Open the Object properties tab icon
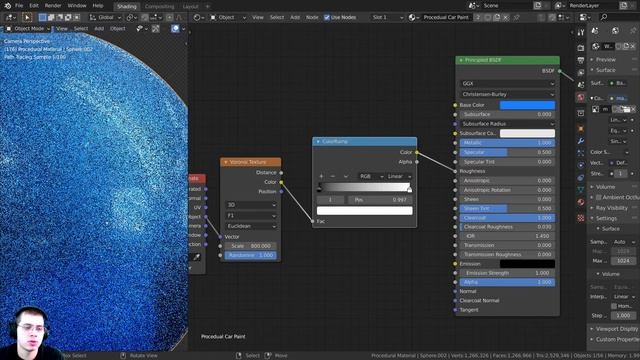This screenshot has height=360, width=640. 581,129
